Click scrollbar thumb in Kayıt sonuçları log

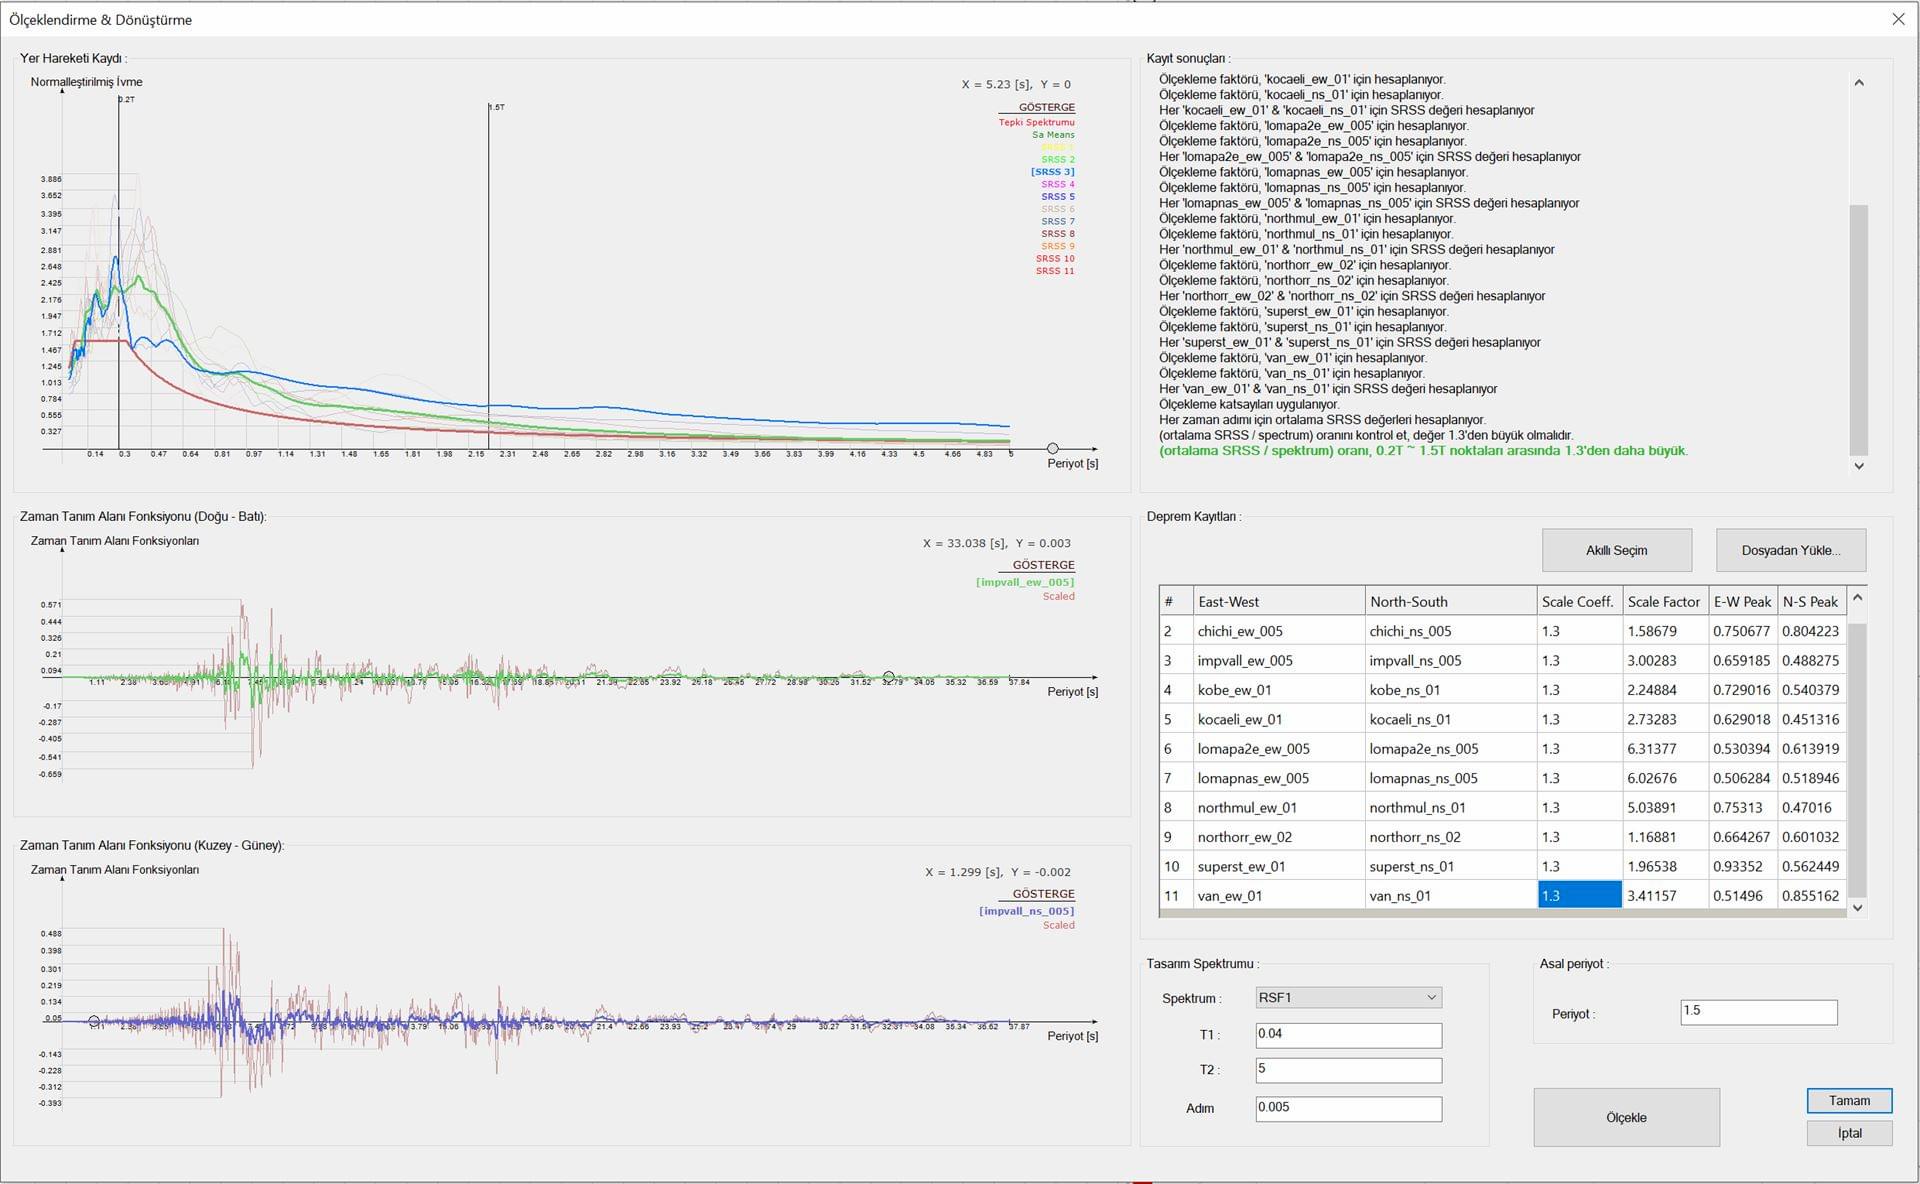[1858, 330]
